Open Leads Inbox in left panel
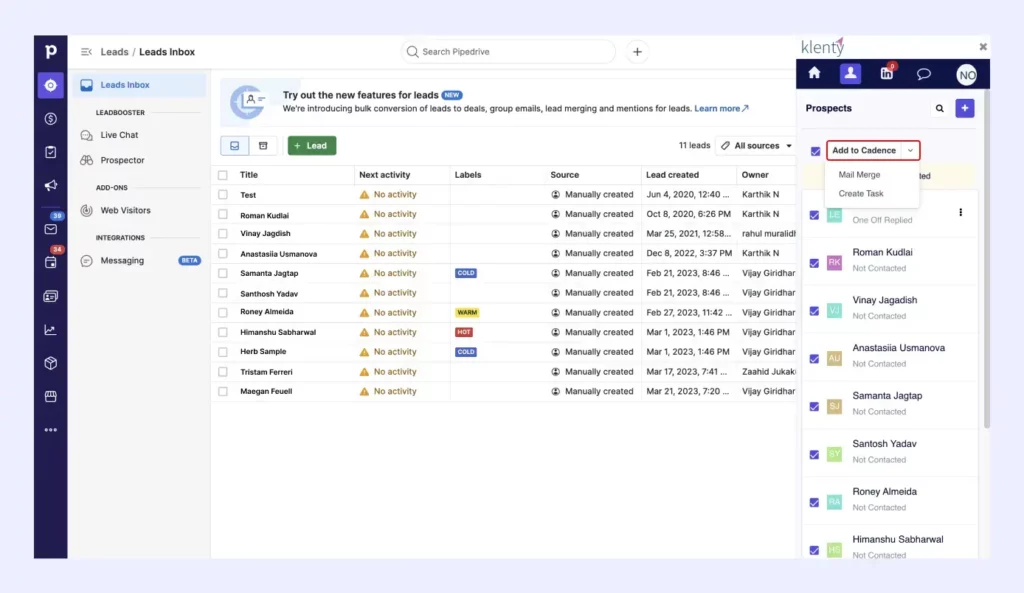 140,85
